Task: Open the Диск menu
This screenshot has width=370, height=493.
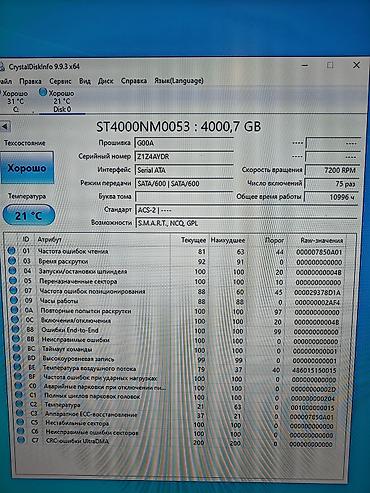Action: click(x=106, y=81)
